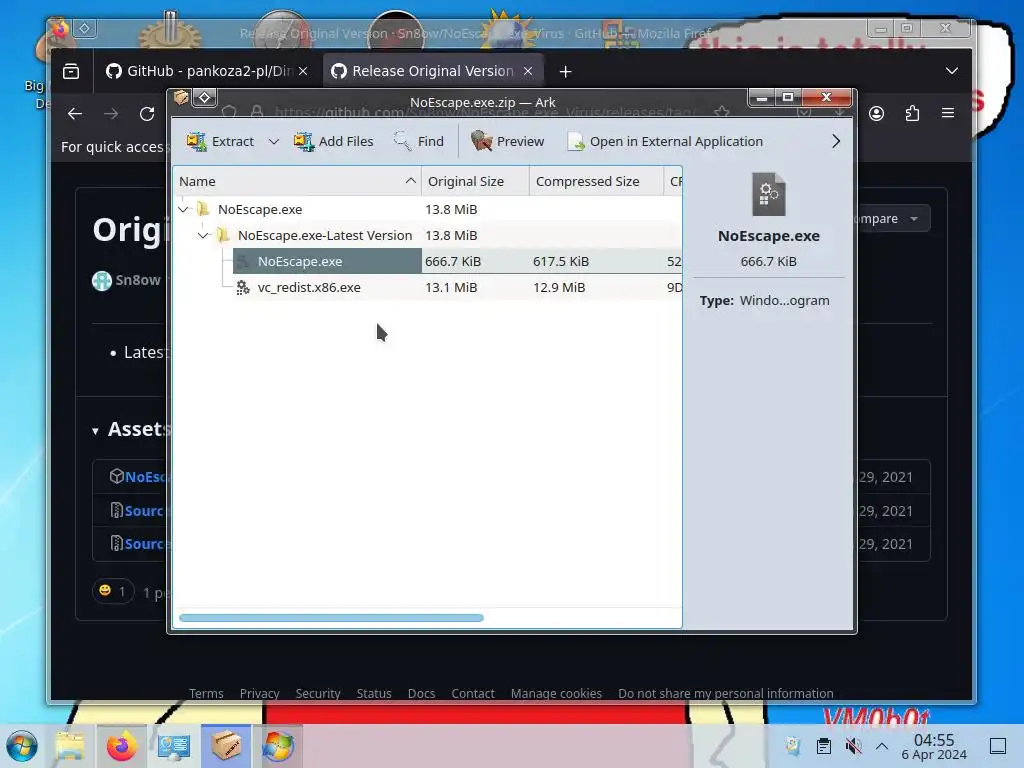Screen dimensions: 1024x768
Task: Minimize the Ark window
Action: tap(761, 97)
